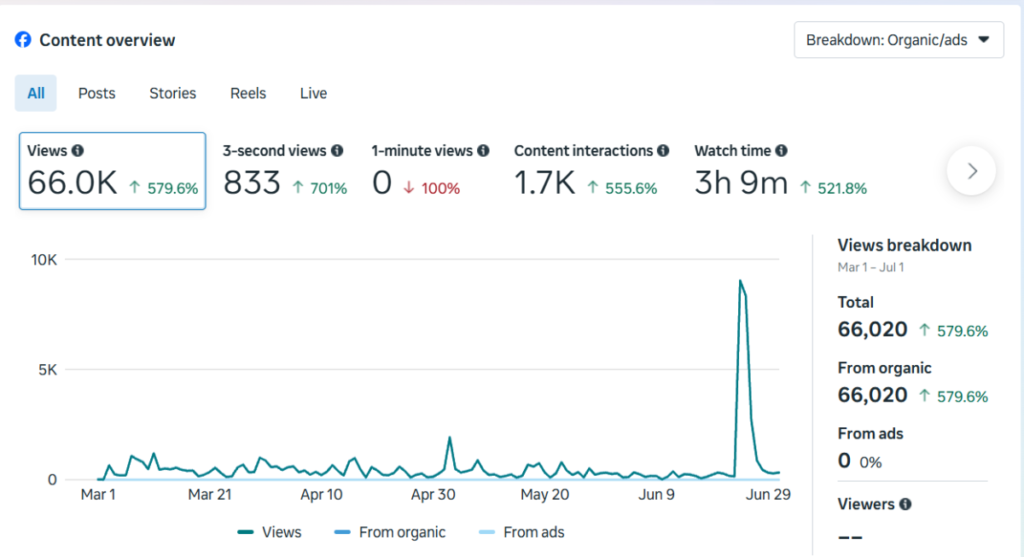This screenshot has height=557, width=1024.
Task: Click the info icon next to Views
Action: tap(78, 151)
